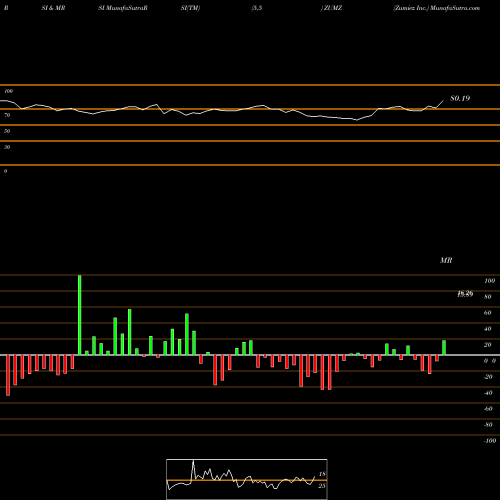Viewport: 500px width, 500px height.
Task: Select the Zumiez Inc. MunafaSutra.com header text
Action: (x=437, y=8)
